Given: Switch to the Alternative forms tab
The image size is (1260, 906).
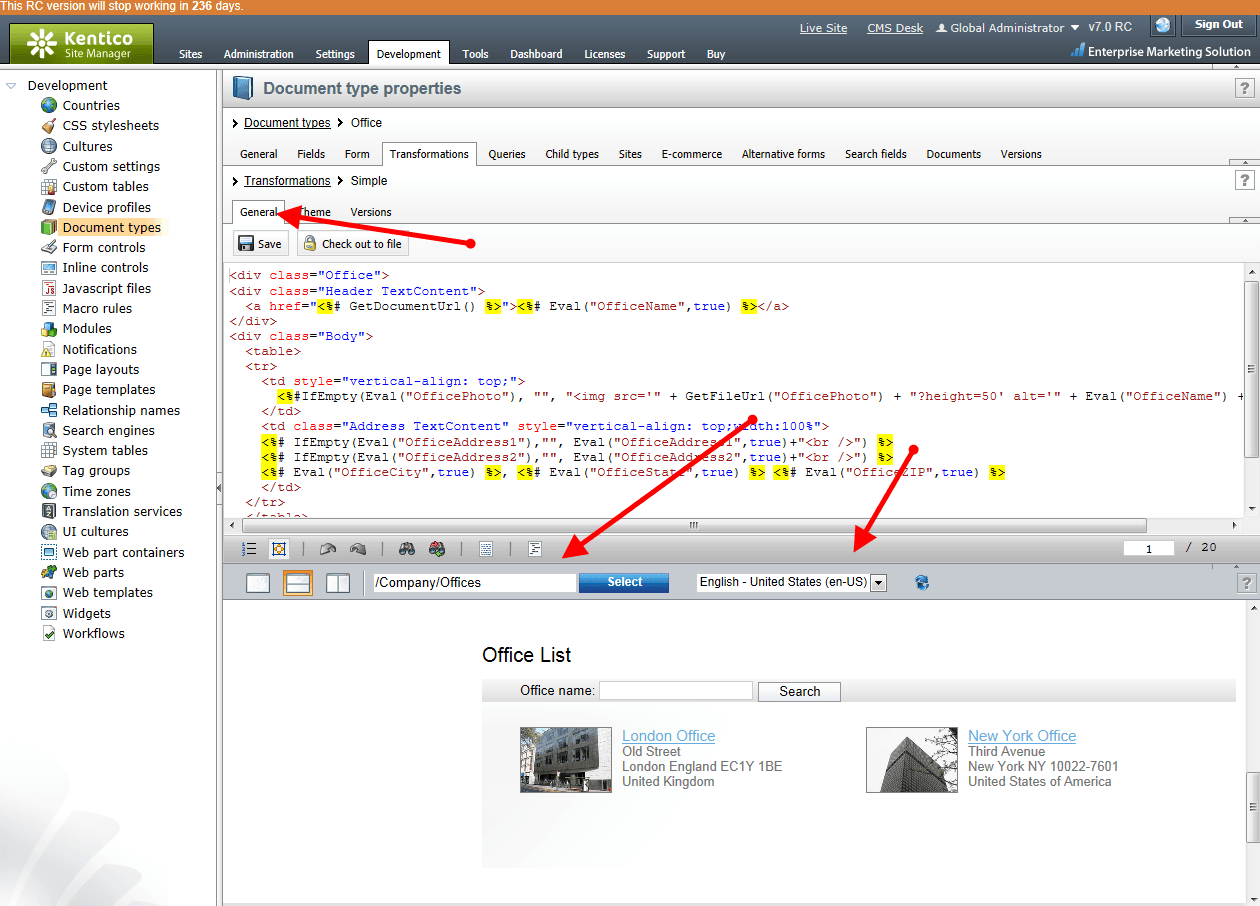Looking at the screenshot, I should (x=784, y=154).
